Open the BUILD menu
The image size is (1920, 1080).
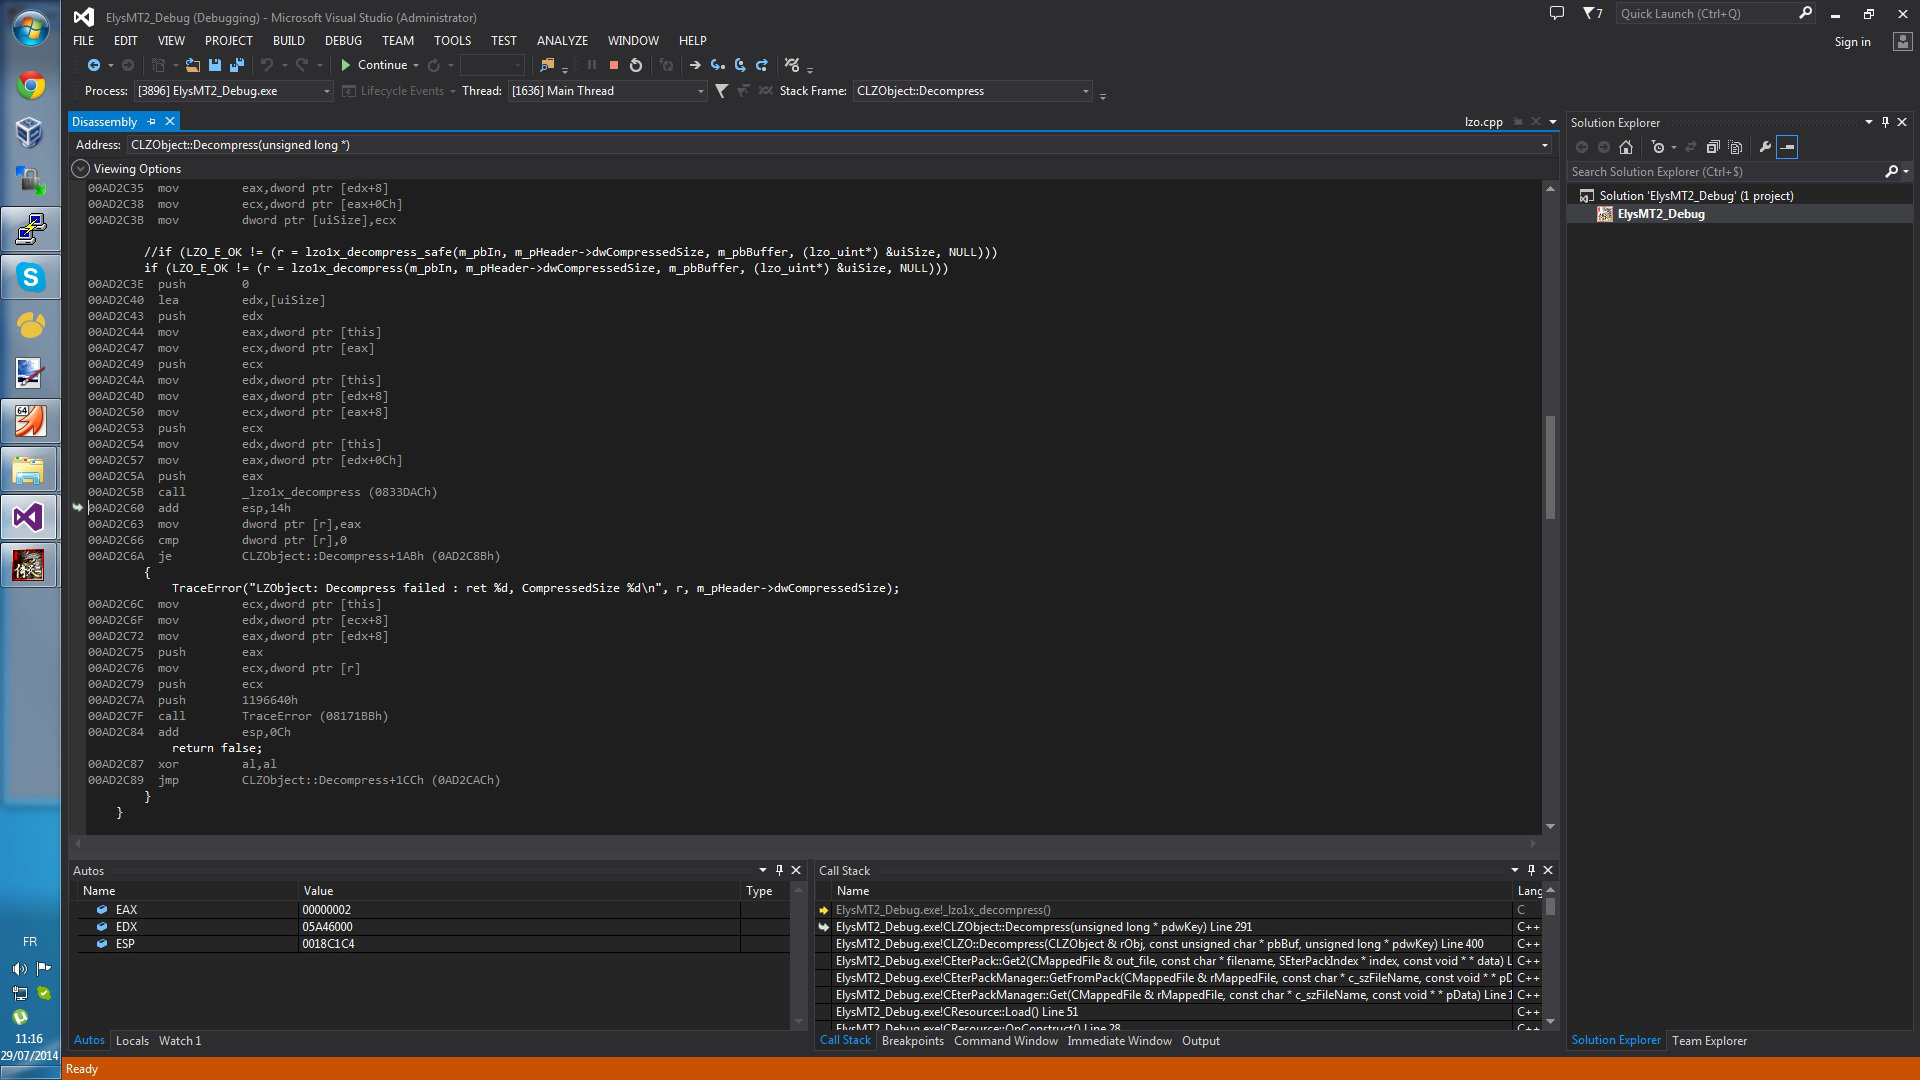click(x=288, y=41)
